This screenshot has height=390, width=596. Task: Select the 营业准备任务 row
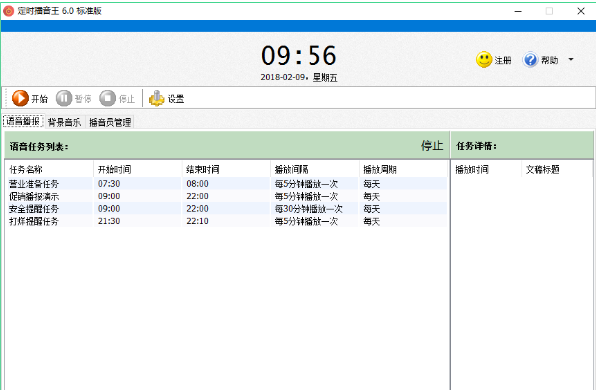pyautogui.click(x=227, y=184)
